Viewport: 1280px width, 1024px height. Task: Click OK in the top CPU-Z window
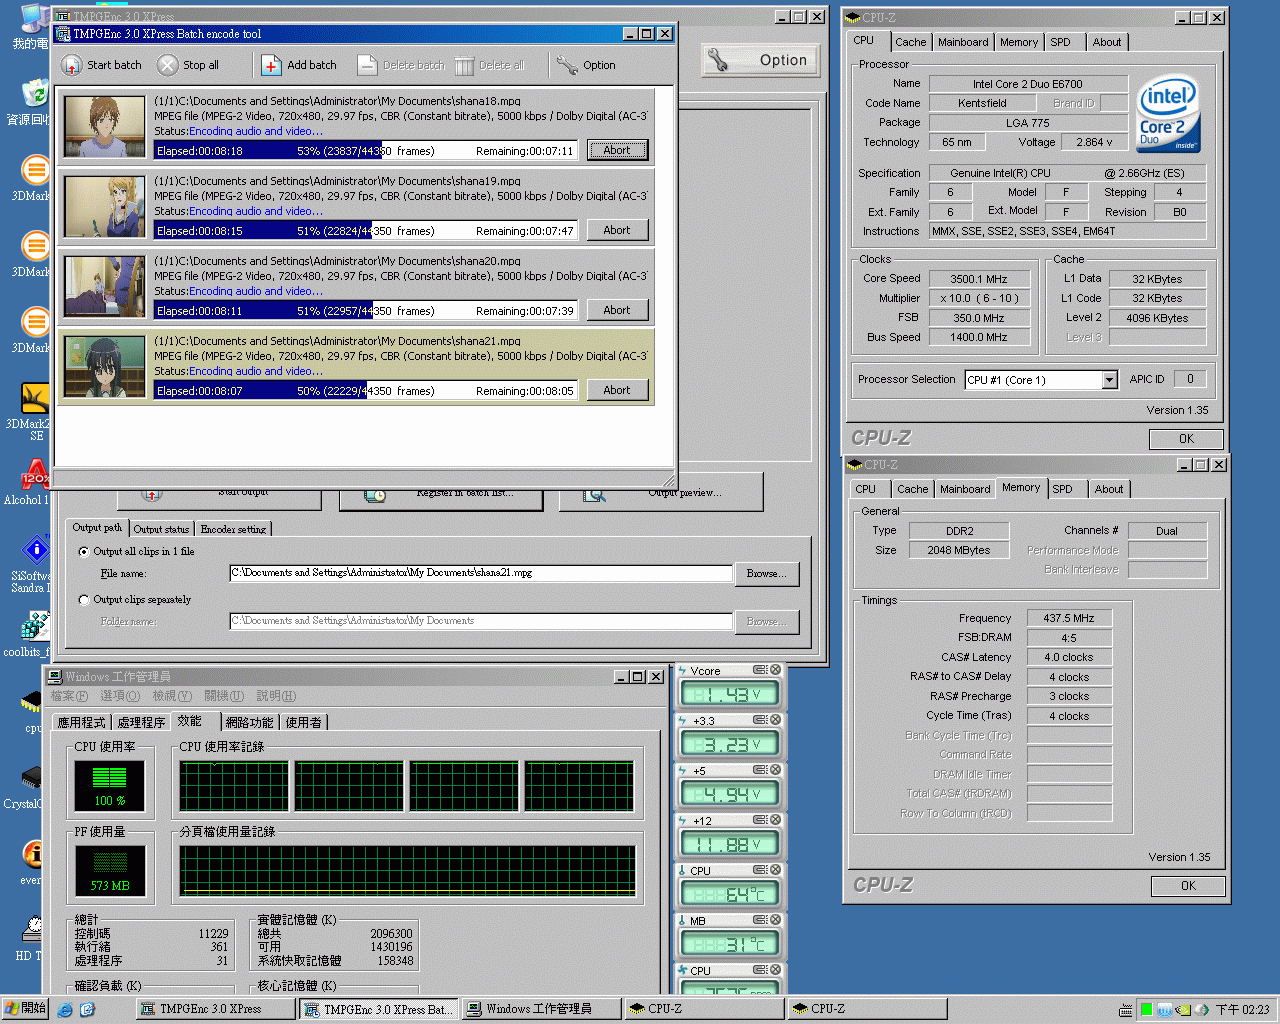[x=1186, y=439]
